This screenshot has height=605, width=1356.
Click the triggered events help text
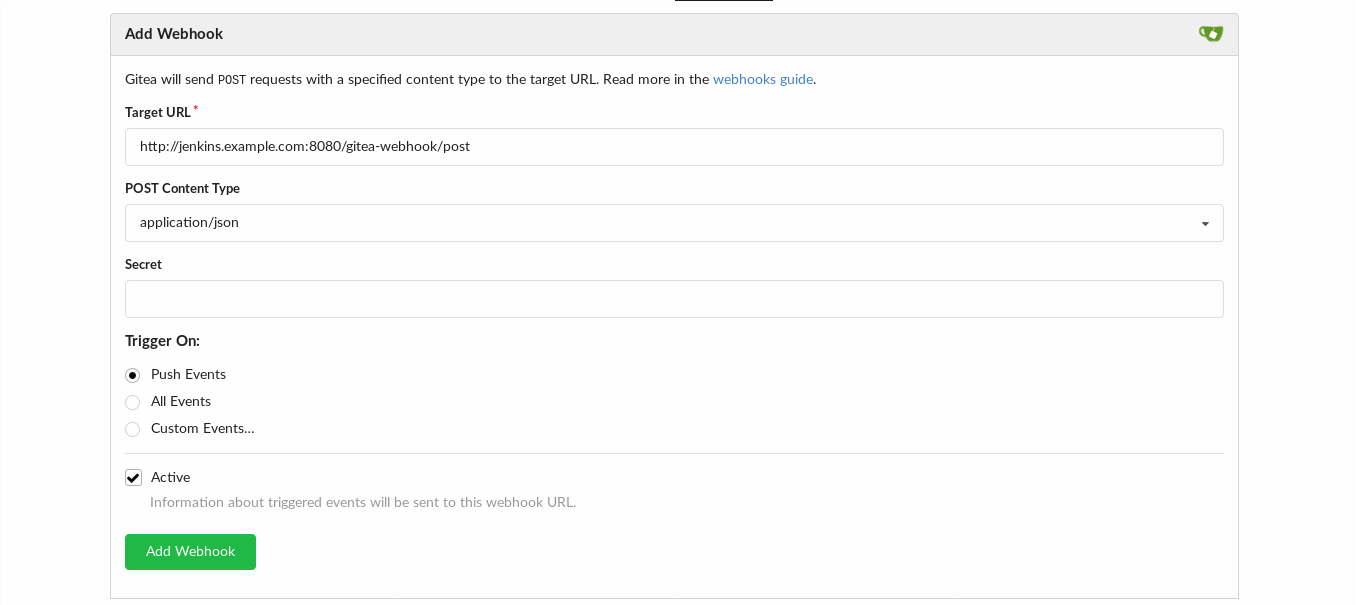(362, 502)
